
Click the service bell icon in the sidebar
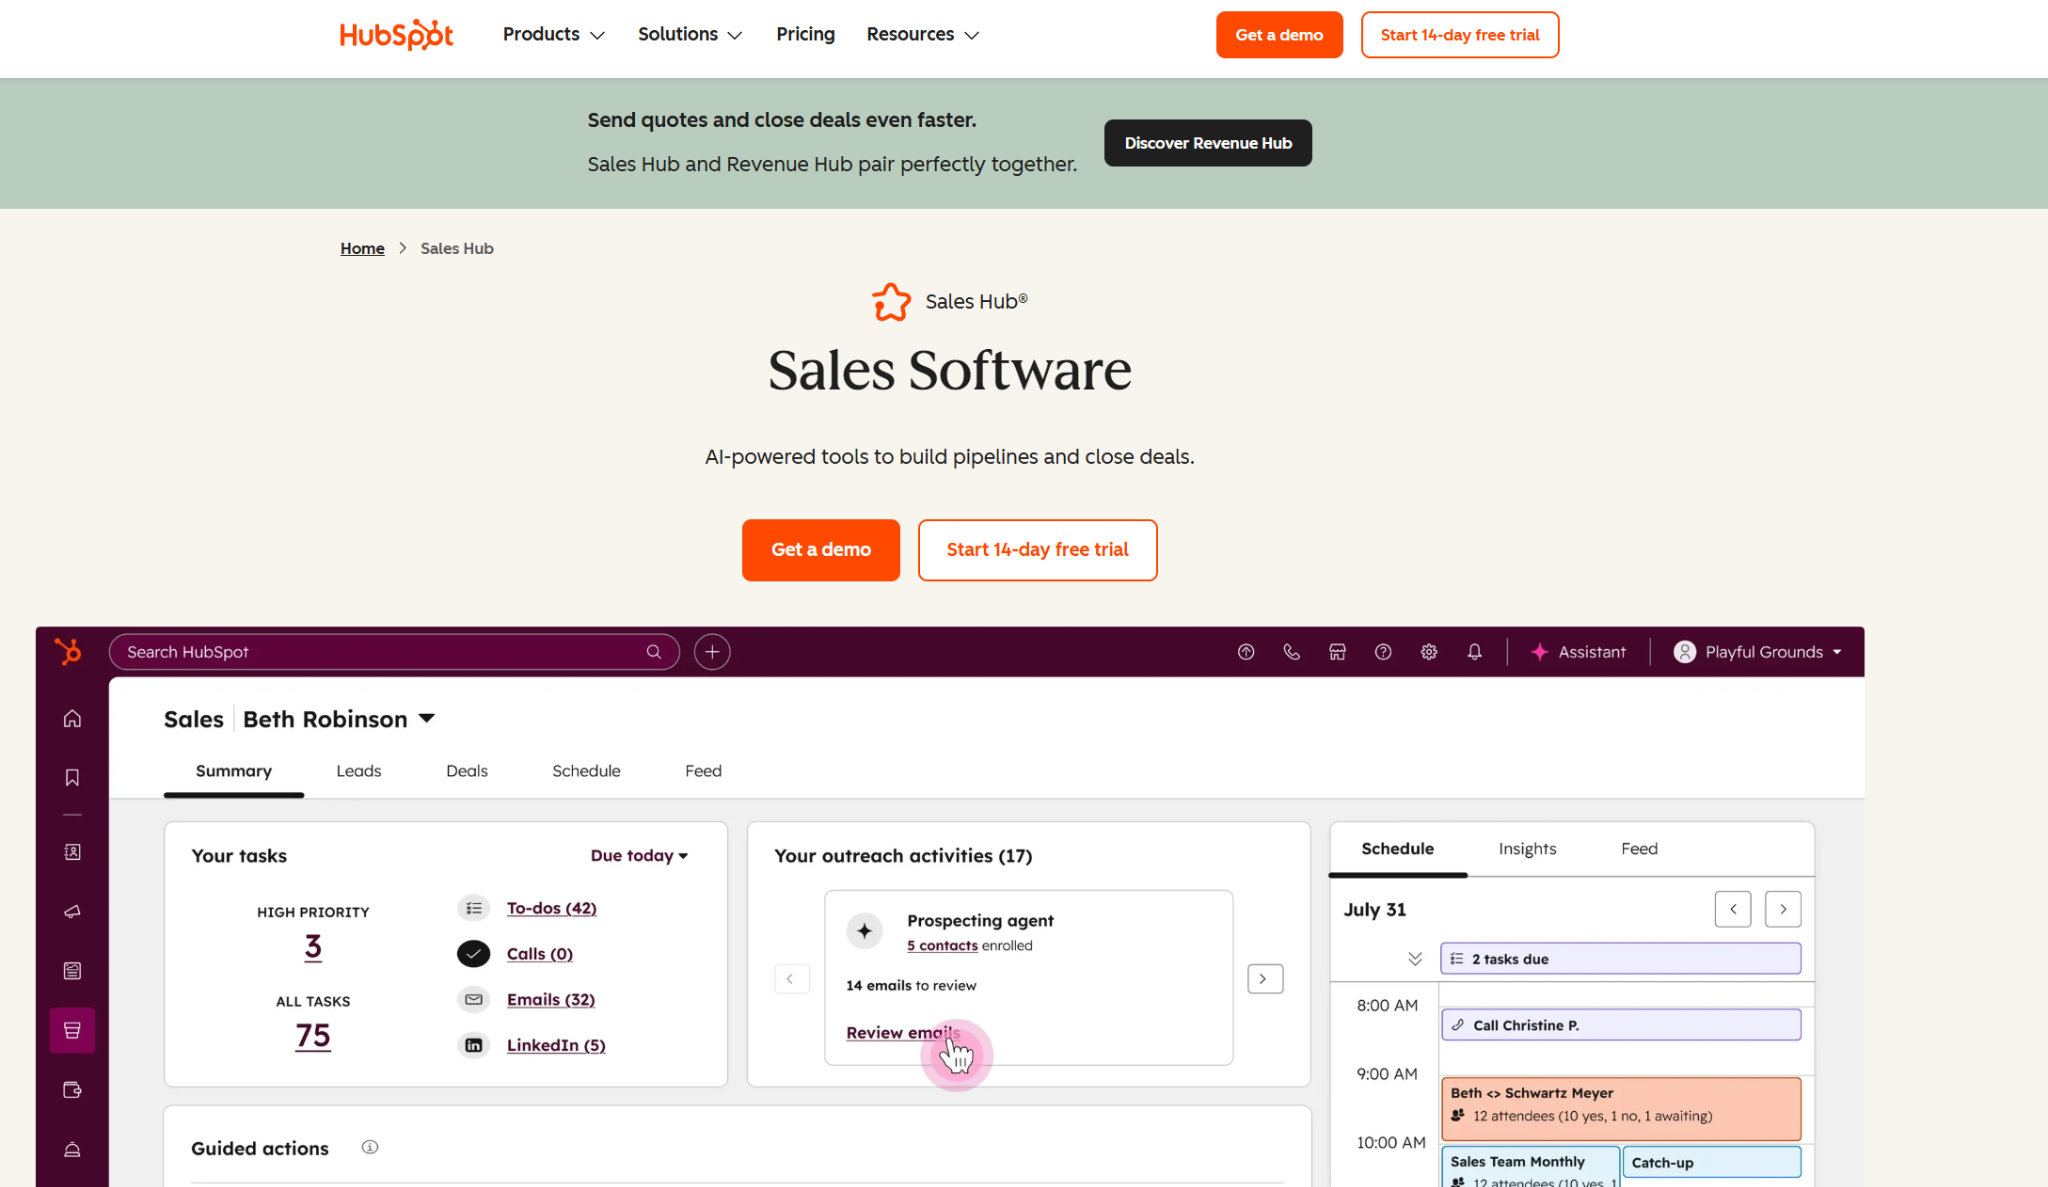(72, 1150)
